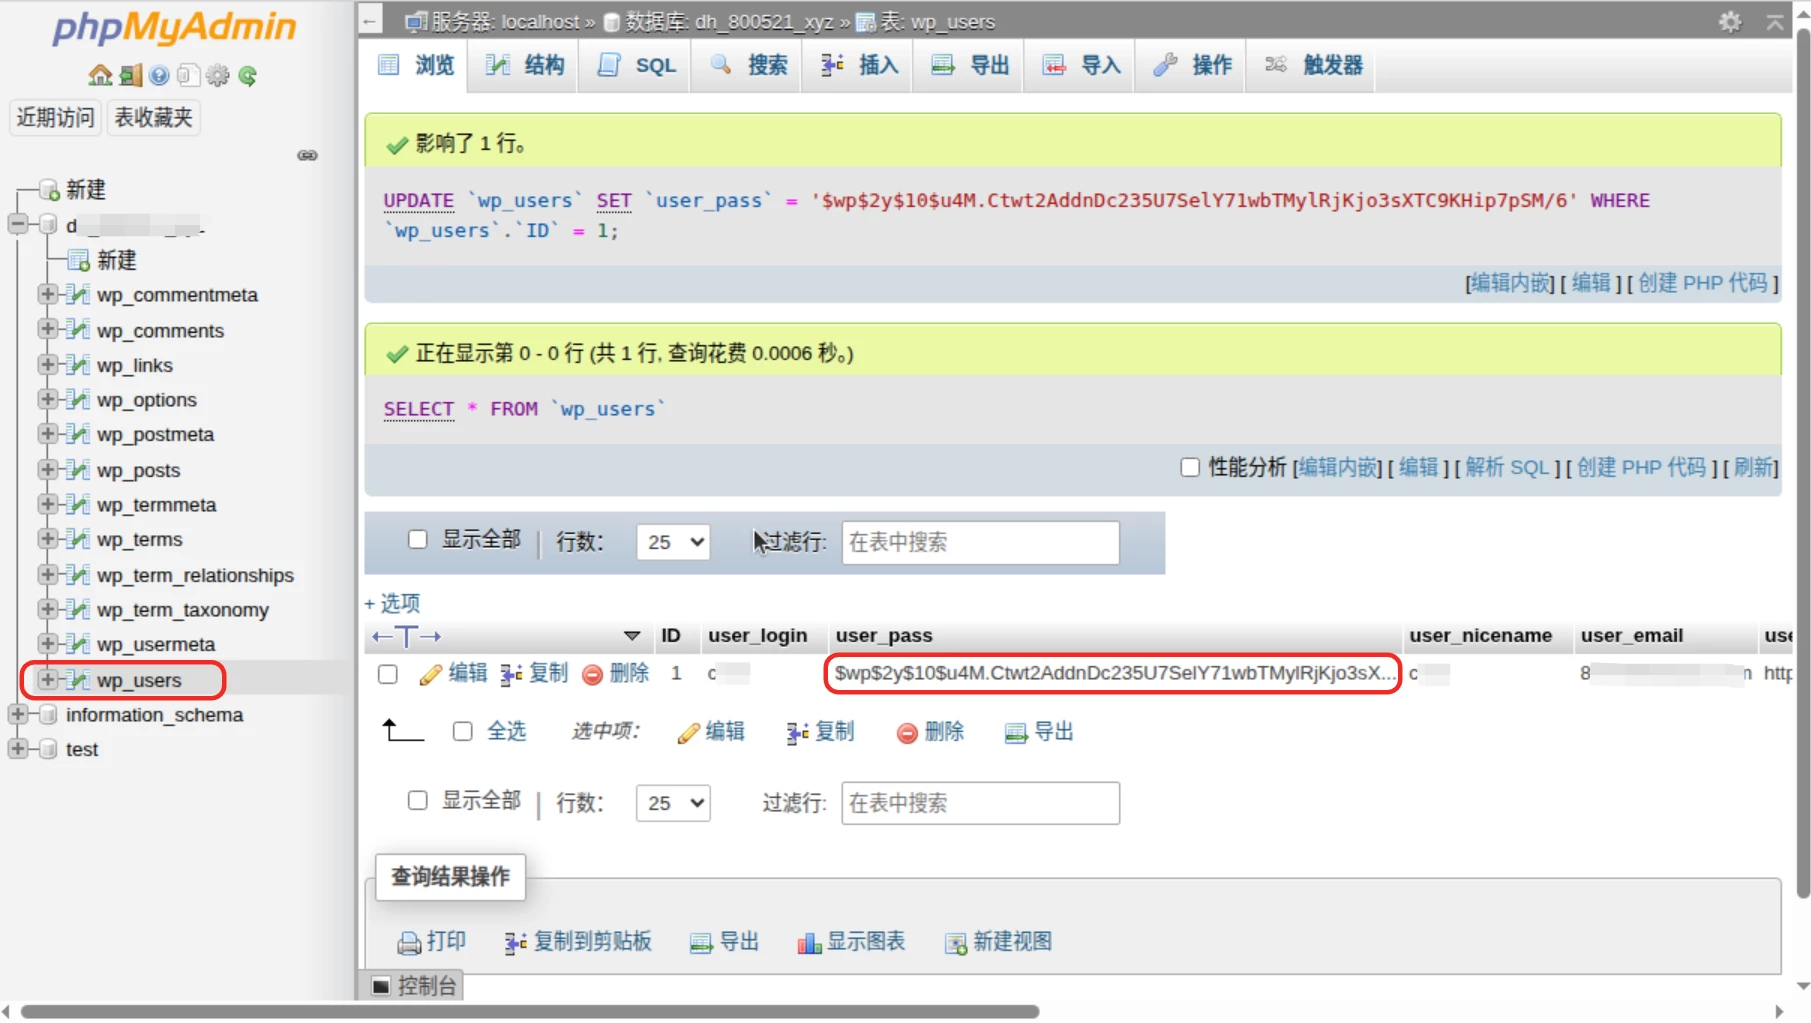This screenshot has width=1811, height=1023.
Task: Check the lower 显示全部 checkbox
Action: (418, 800)
